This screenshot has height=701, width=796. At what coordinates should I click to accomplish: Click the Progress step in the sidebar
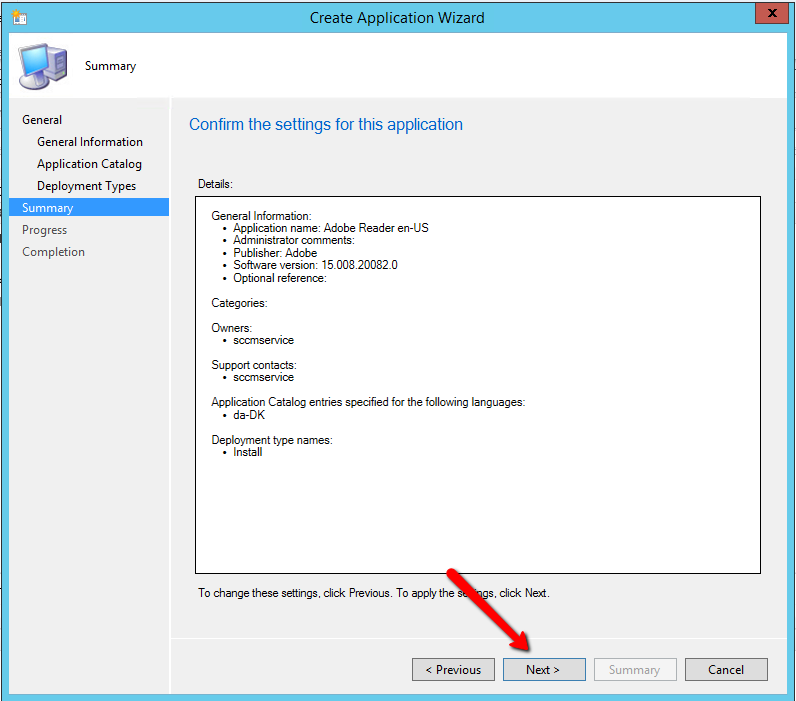click(x=45, y=230)
